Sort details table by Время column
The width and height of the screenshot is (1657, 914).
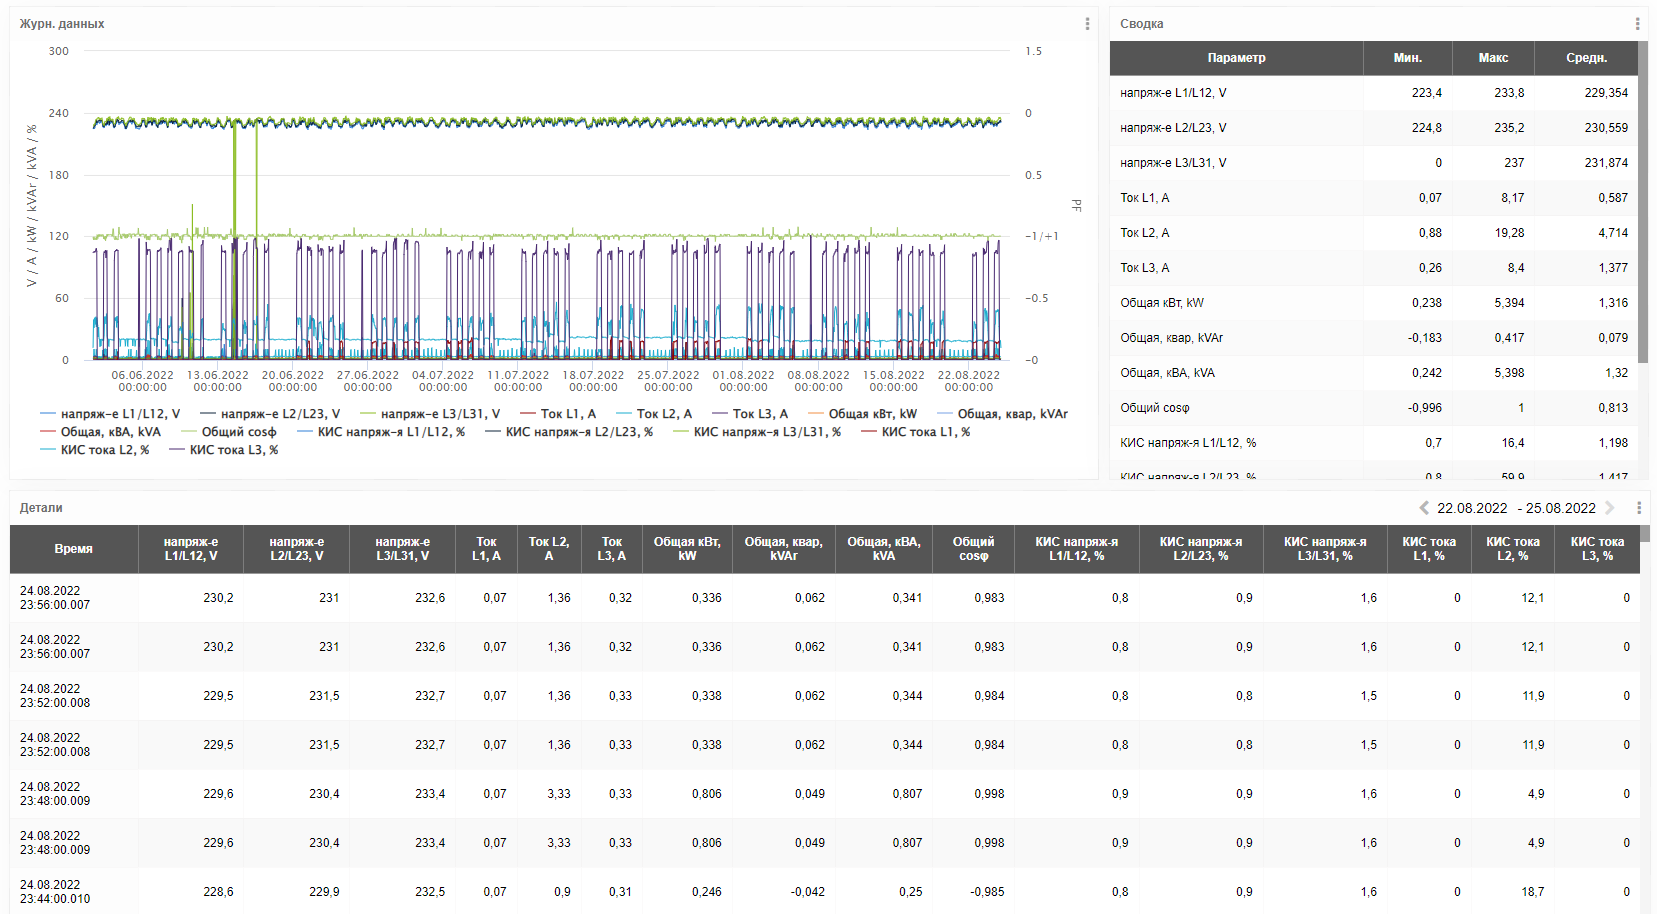pyautogui.click(x=74, y=549)
